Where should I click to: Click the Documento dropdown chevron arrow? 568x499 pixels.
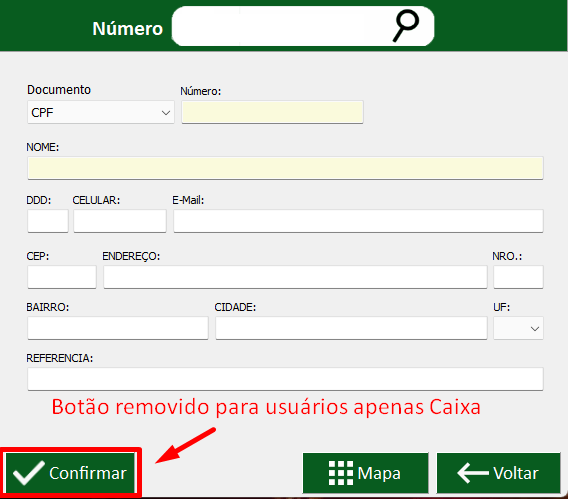coord(166,113)
